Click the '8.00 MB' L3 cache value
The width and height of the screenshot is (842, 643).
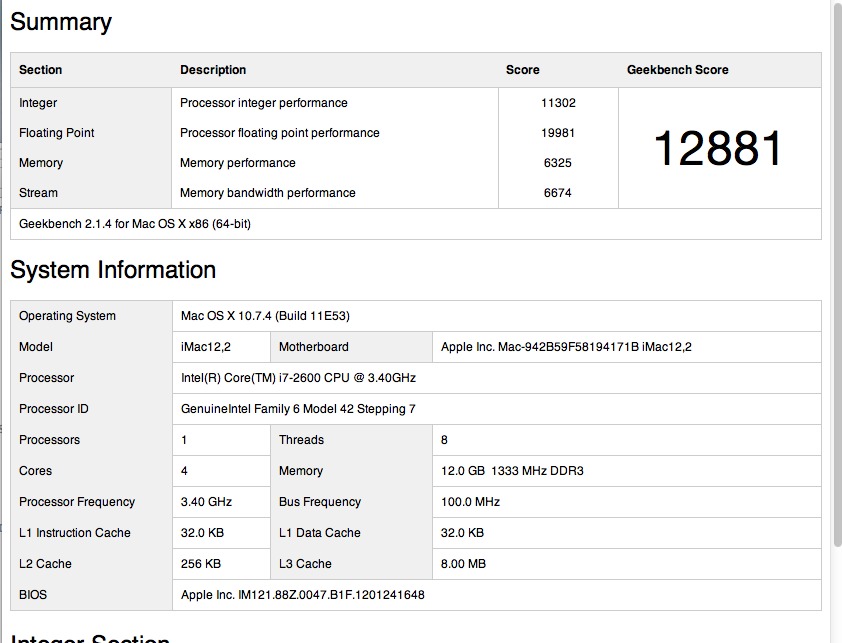coord(463,564)
